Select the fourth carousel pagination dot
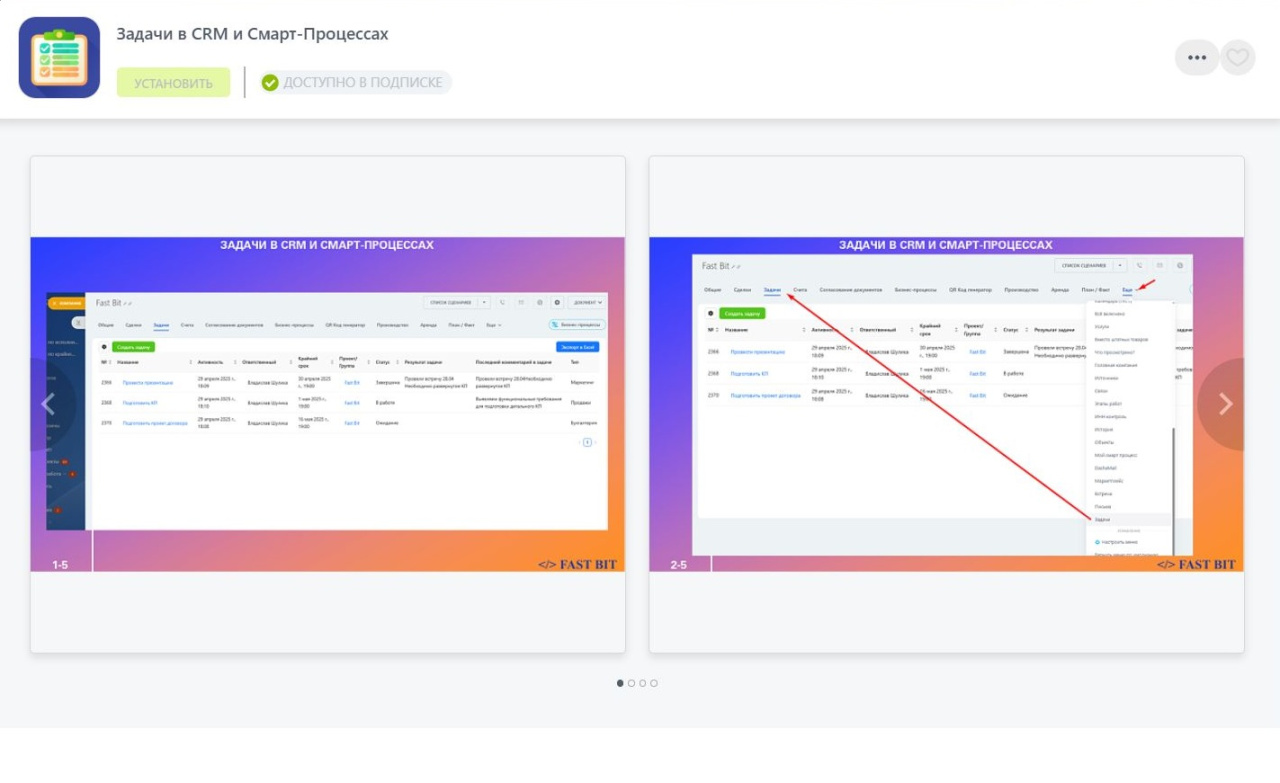This screenshot has height=783, width=1280. pyautogui.click(x=654, y=683)
